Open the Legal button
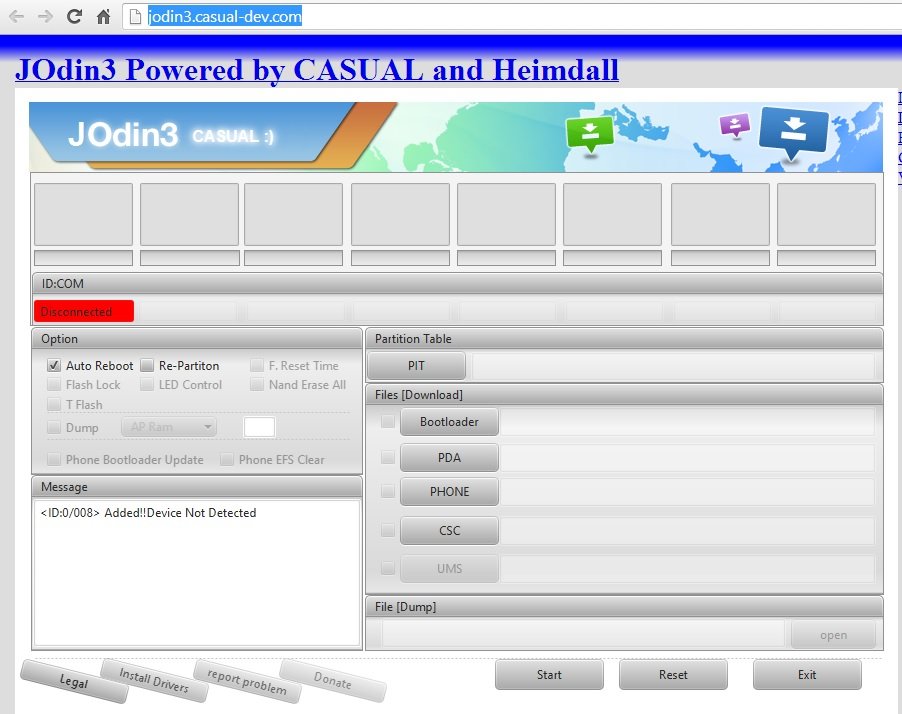This screenshot has height=714, width=902. [x=74, y=682]
